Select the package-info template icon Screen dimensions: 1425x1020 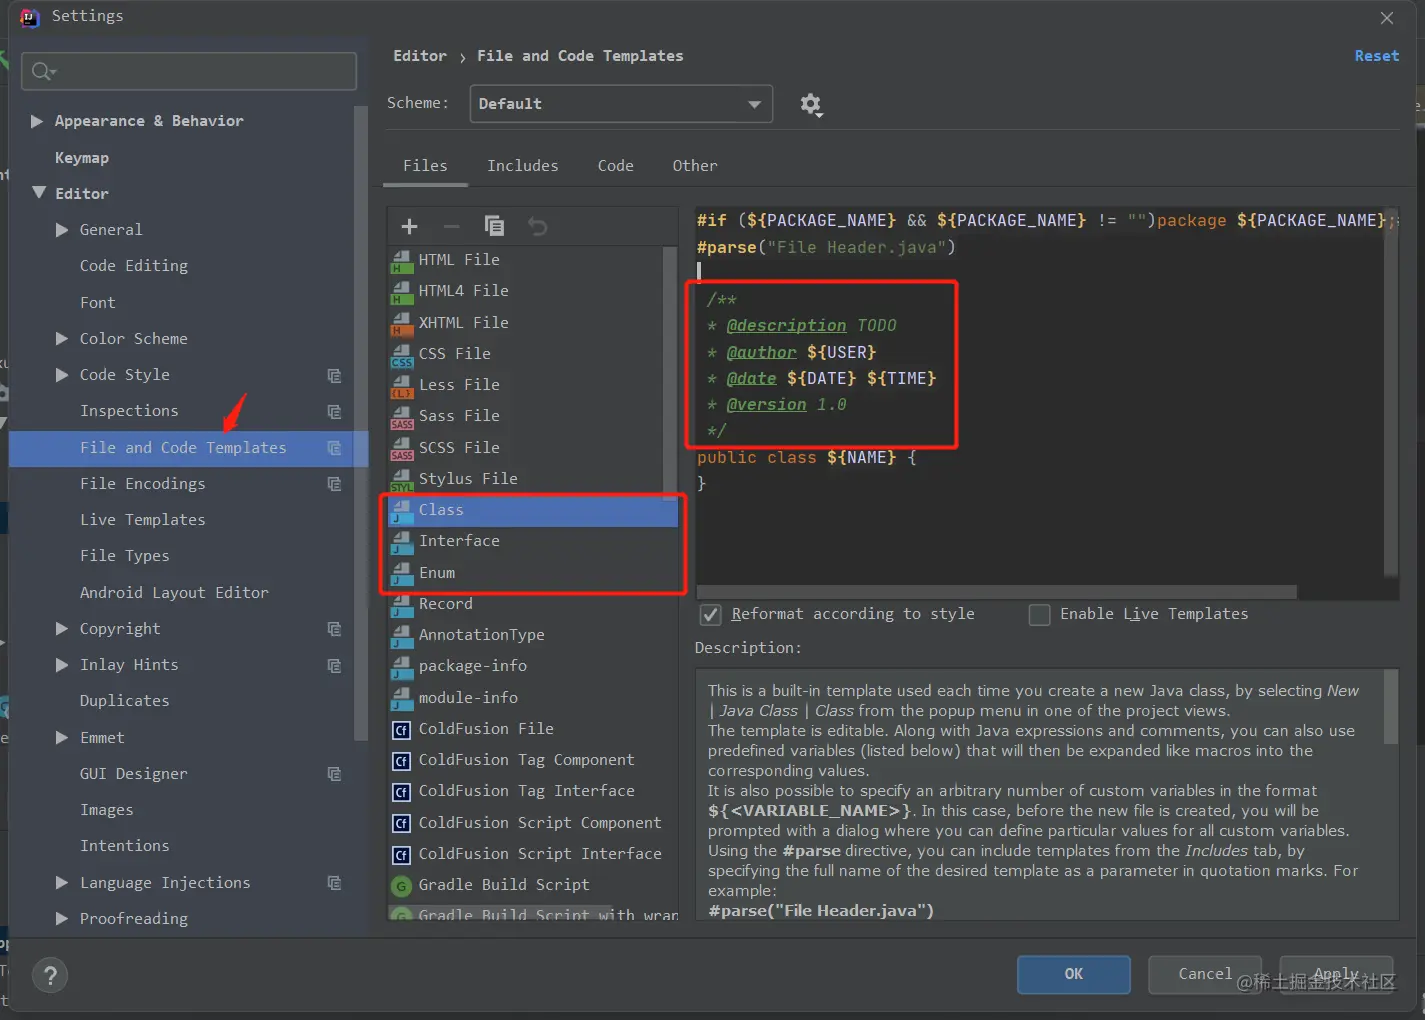click(x=402, y=667)
